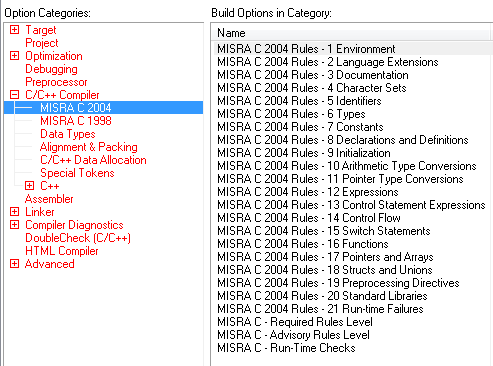Select the MISRA C 1998 category
This screenshot has height=366, width=493.
click(76, 121)
